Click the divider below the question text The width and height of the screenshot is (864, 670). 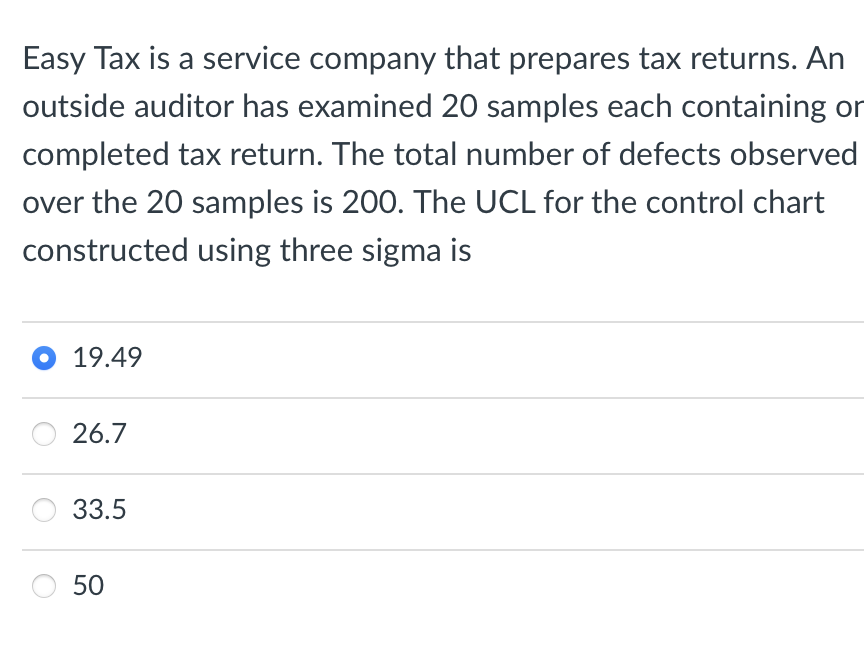tap(430, 321)
